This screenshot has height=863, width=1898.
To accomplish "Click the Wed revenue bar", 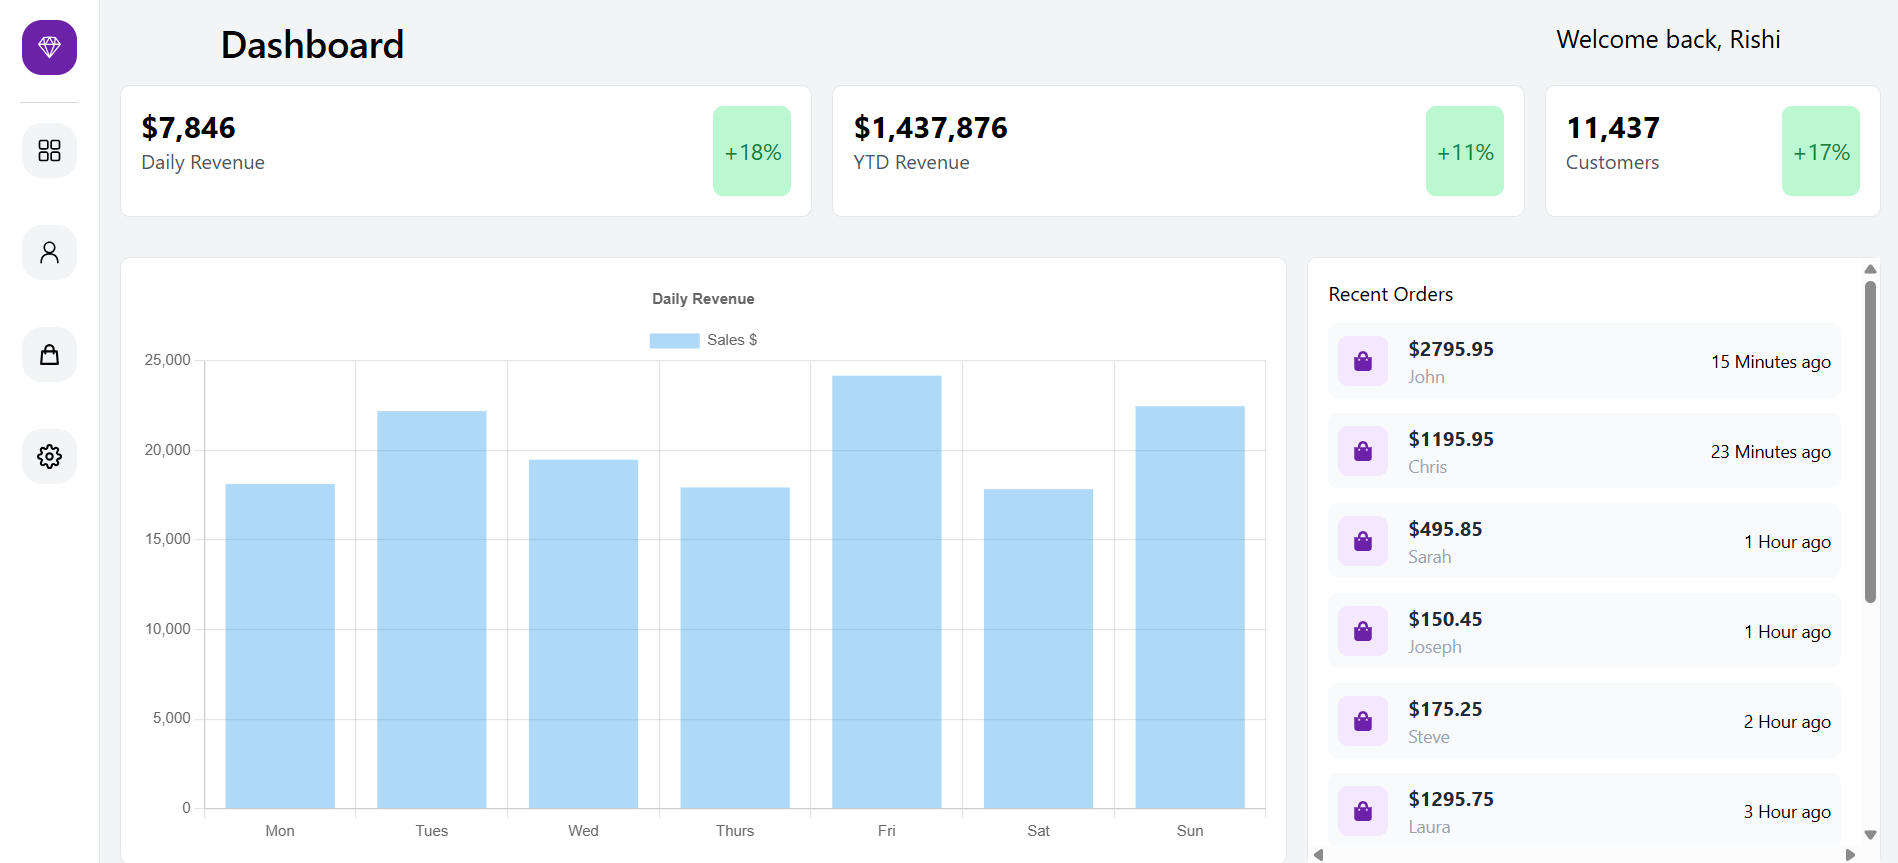I will click(583, 634).
